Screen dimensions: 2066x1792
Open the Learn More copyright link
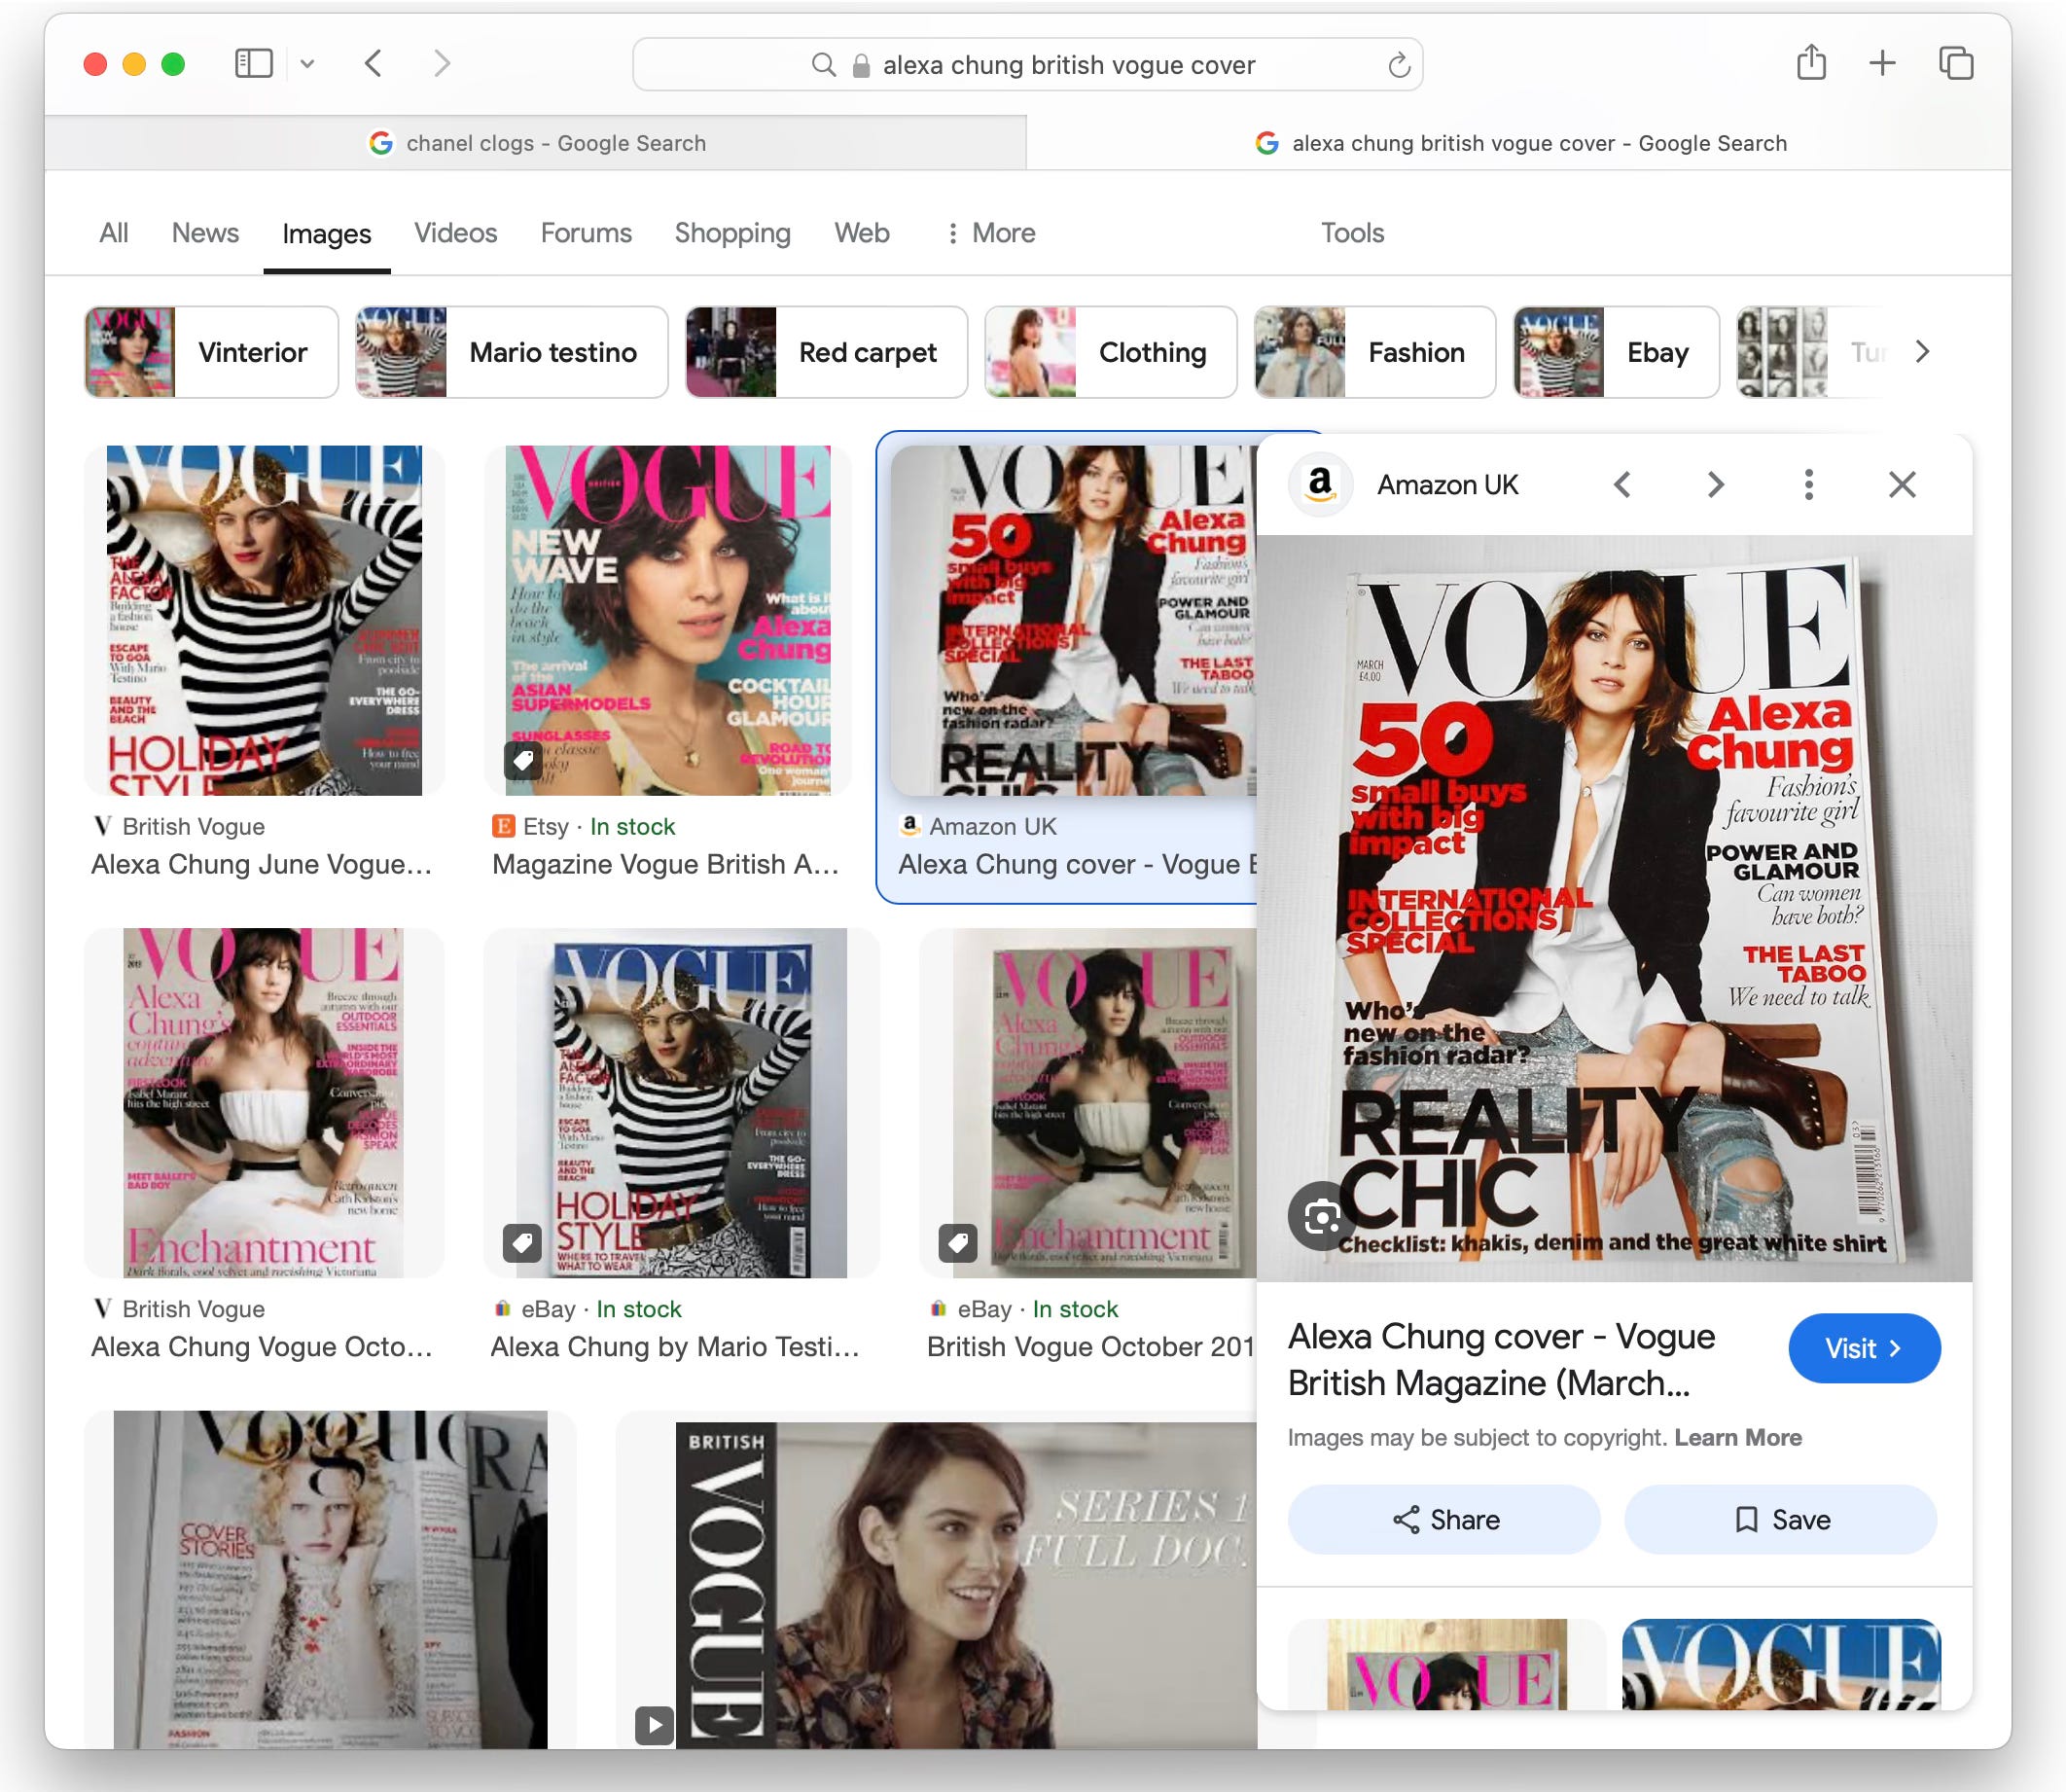pyautogui.click(x=1738, y=1437)
